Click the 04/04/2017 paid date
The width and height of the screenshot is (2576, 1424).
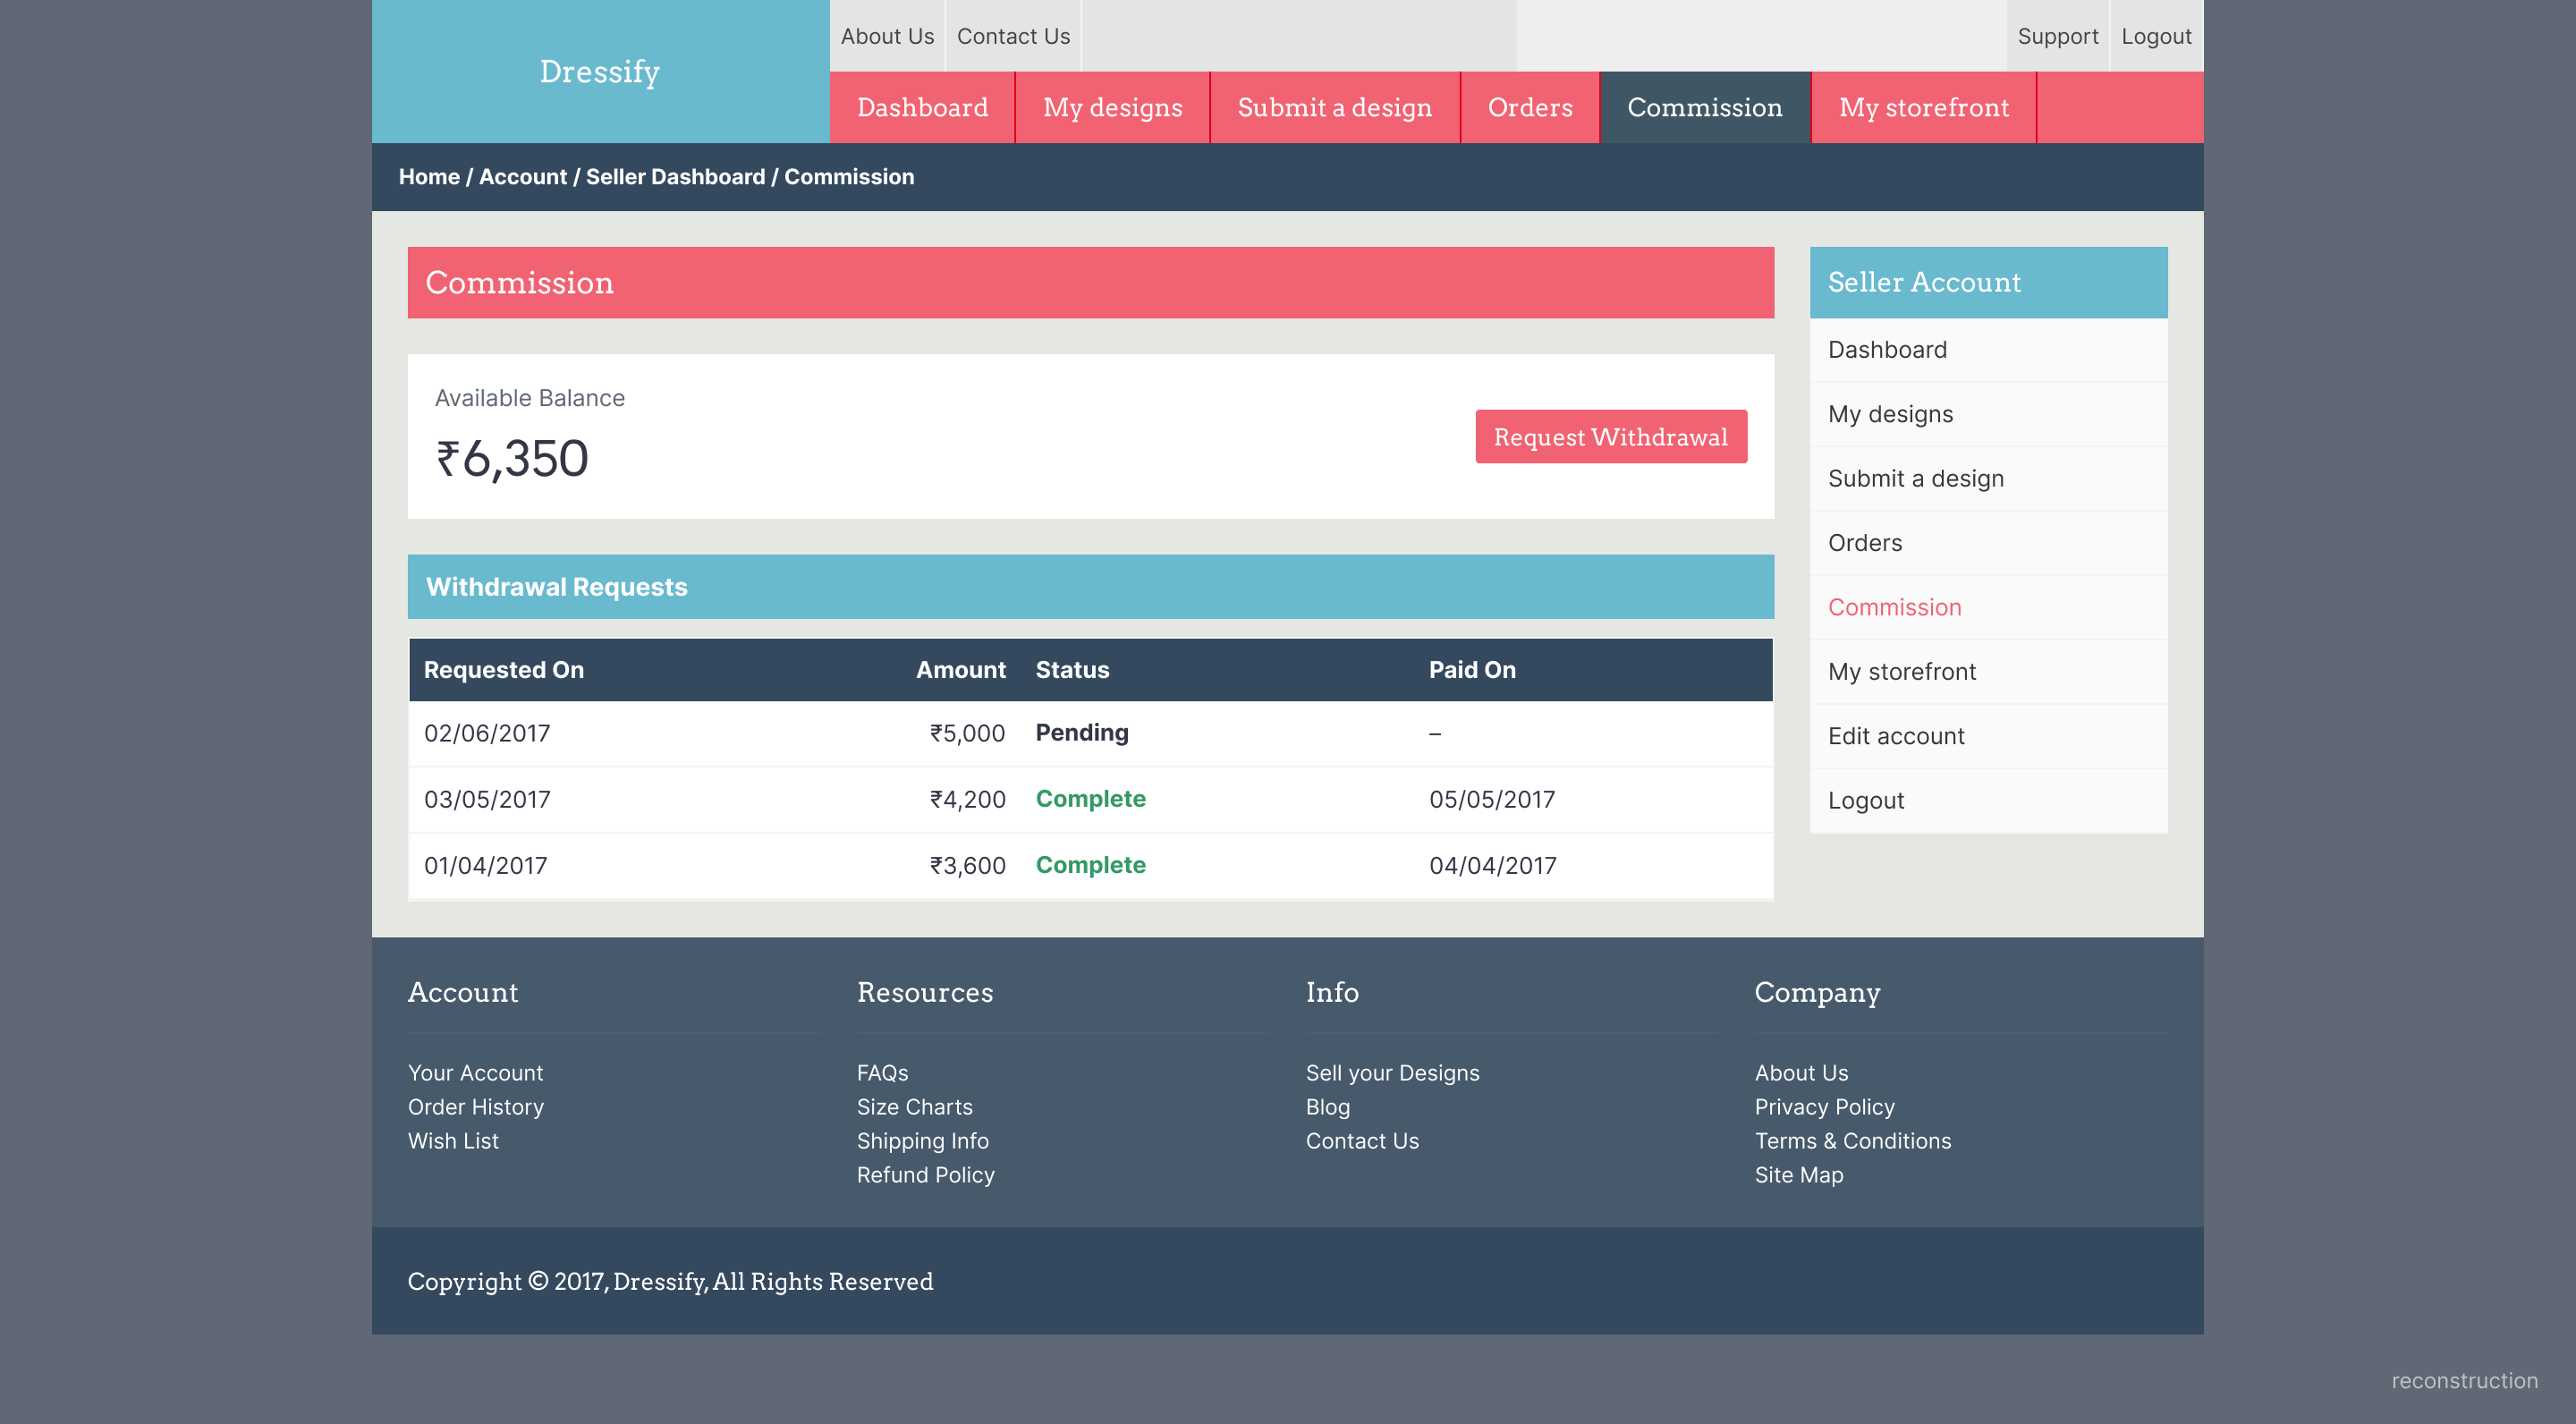tap(1492, 865)
